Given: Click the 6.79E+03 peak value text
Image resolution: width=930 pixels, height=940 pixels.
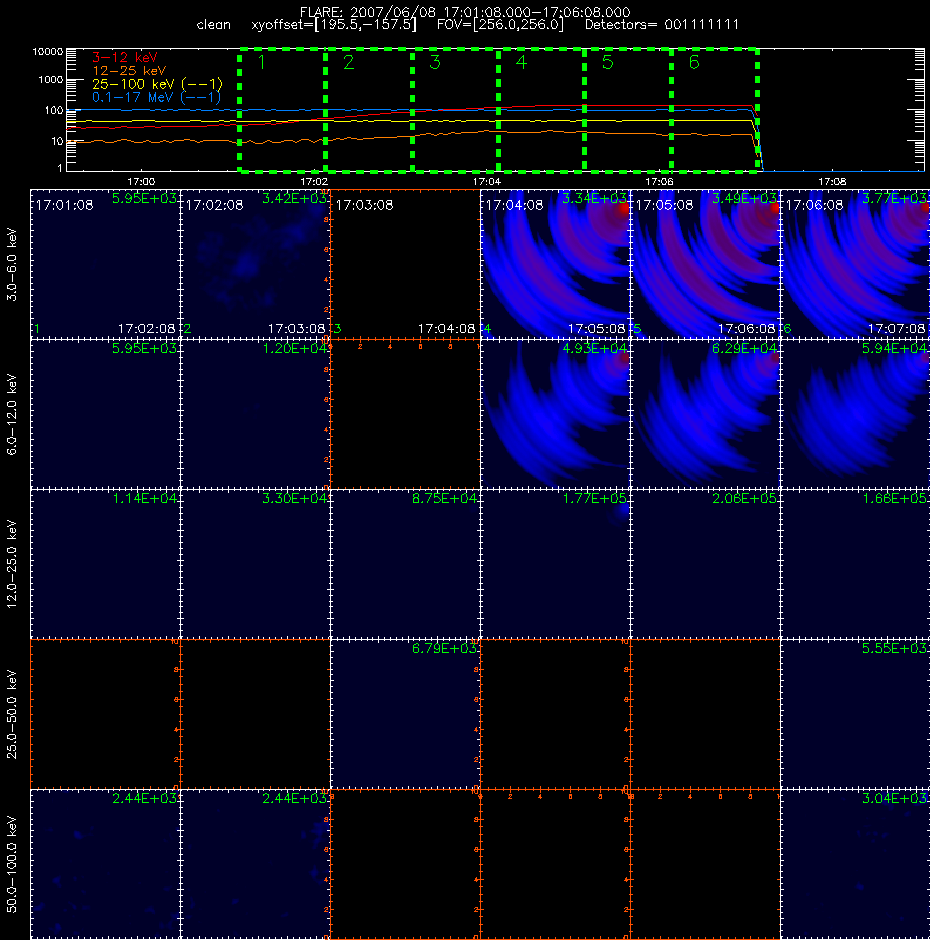Looking at the screenshot, I should 446,648.
